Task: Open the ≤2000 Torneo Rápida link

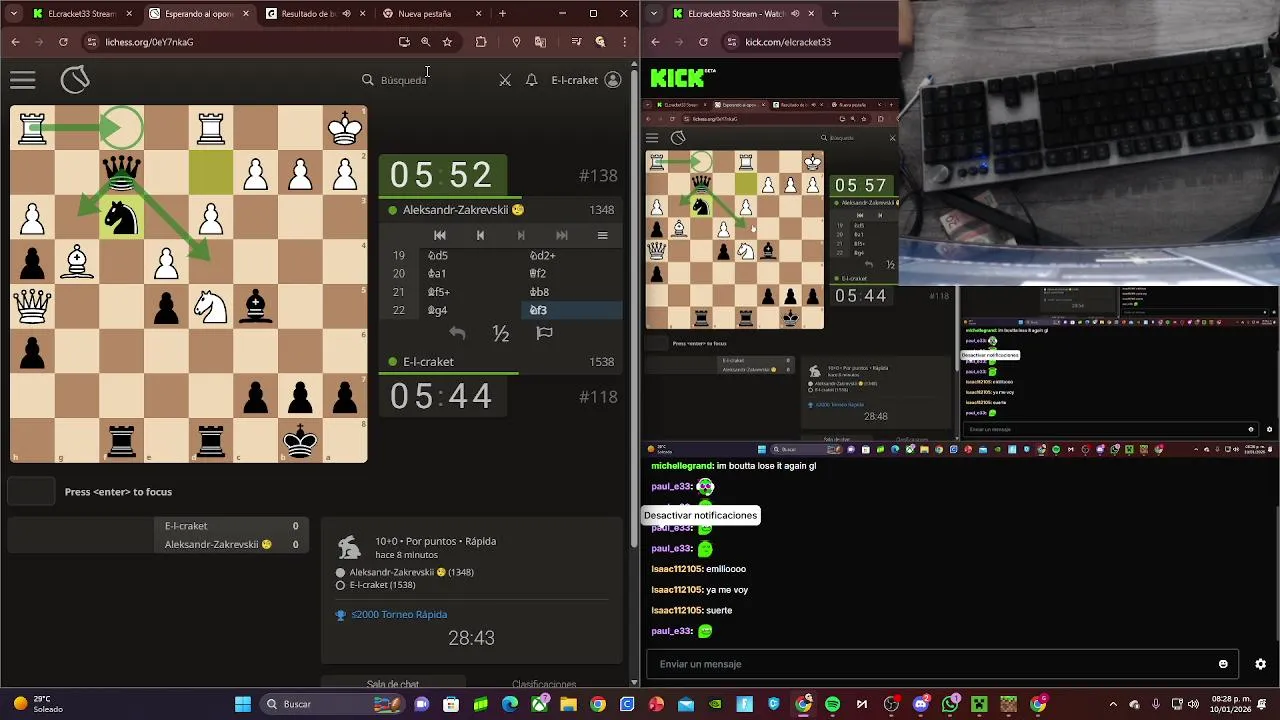Action: click(399, 615)
